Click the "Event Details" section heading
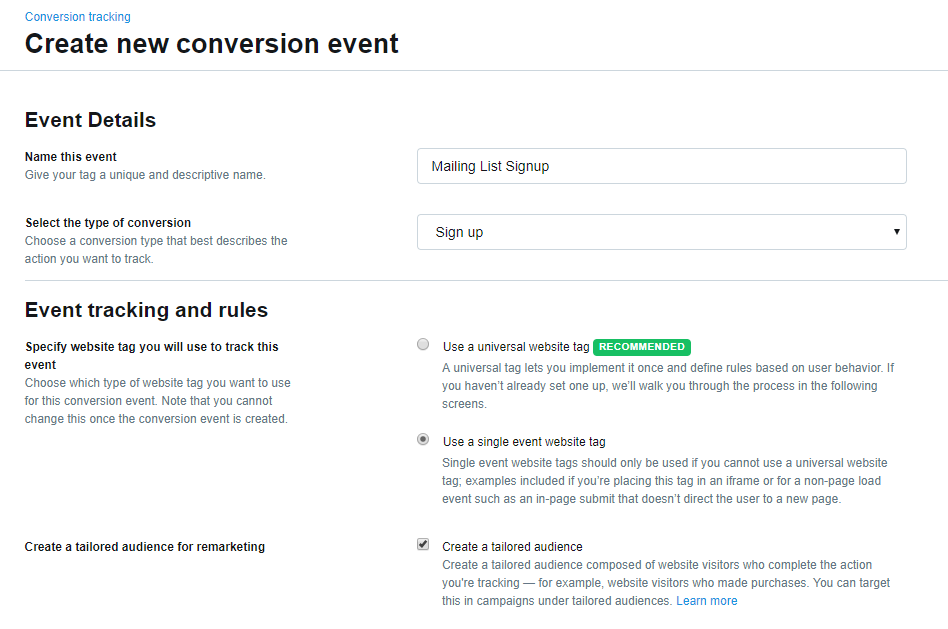Image resolution: width=948 pixels, height=629 pixels. pyautogui.click(x=90, y=119)
